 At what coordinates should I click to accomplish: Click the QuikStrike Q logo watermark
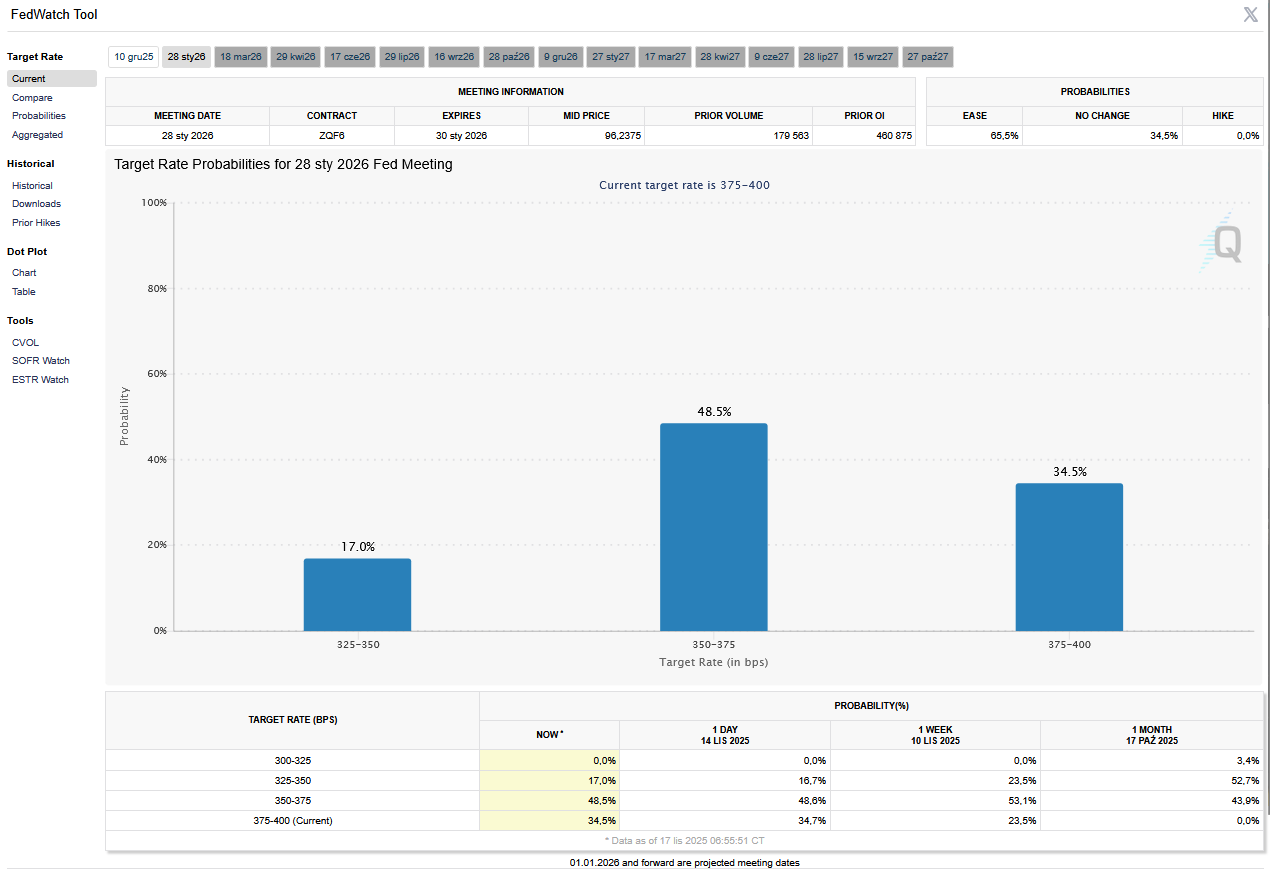pyautogui.click(x=1222, y=242)
